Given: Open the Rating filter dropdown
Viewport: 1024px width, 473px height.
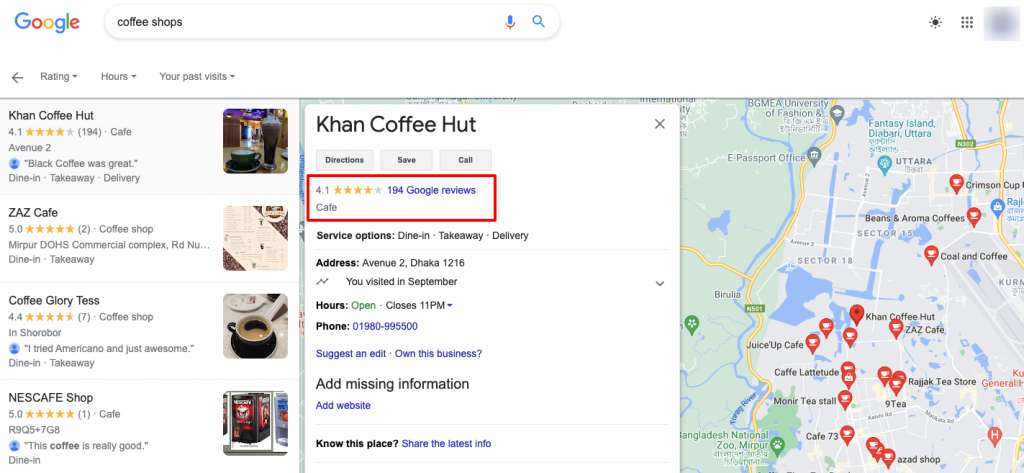Looking at the screenshot, I should click(59, 76).
